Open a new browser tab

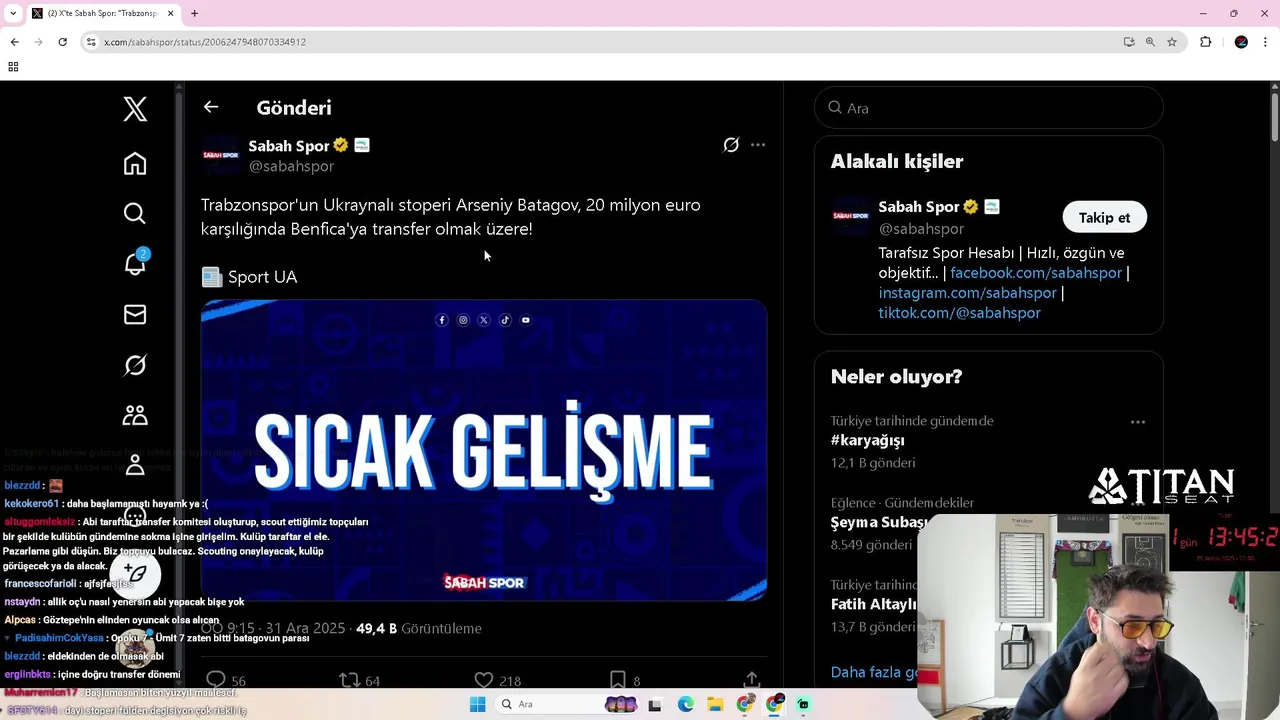tap(194, 13)
